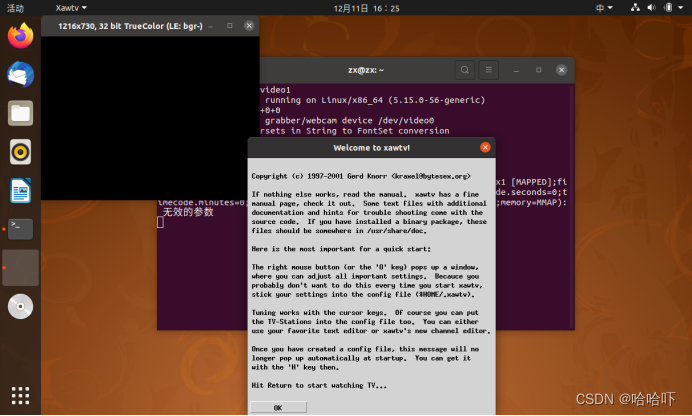Image resolution: width=692 pixels, height=416 pixels.
Task: Close the Welcome to xawtv dialog
Action: [485, 147]
